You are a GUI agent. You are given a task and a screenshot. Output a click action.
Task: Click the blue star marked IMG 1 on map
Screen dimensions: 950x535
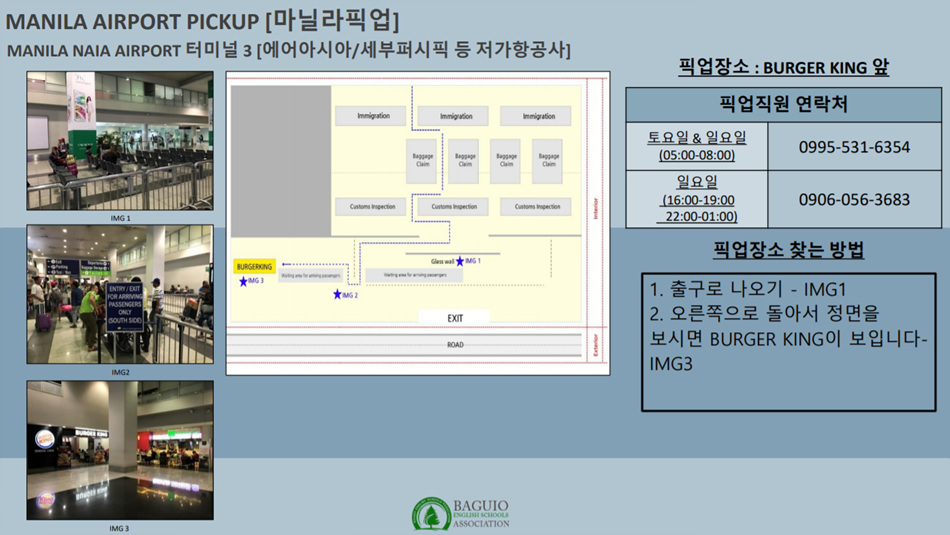460,261
